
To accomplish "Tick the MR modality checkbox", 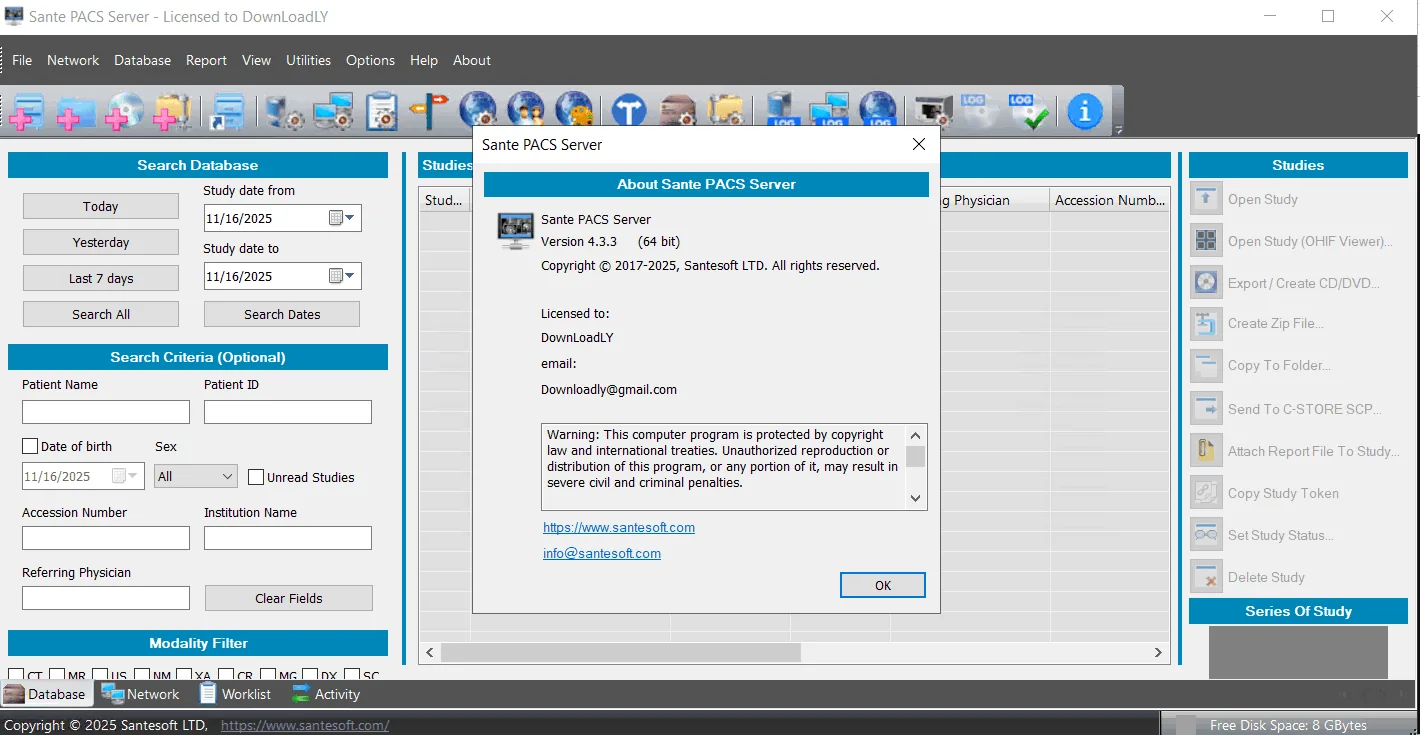I will click(x=57, y=676).
